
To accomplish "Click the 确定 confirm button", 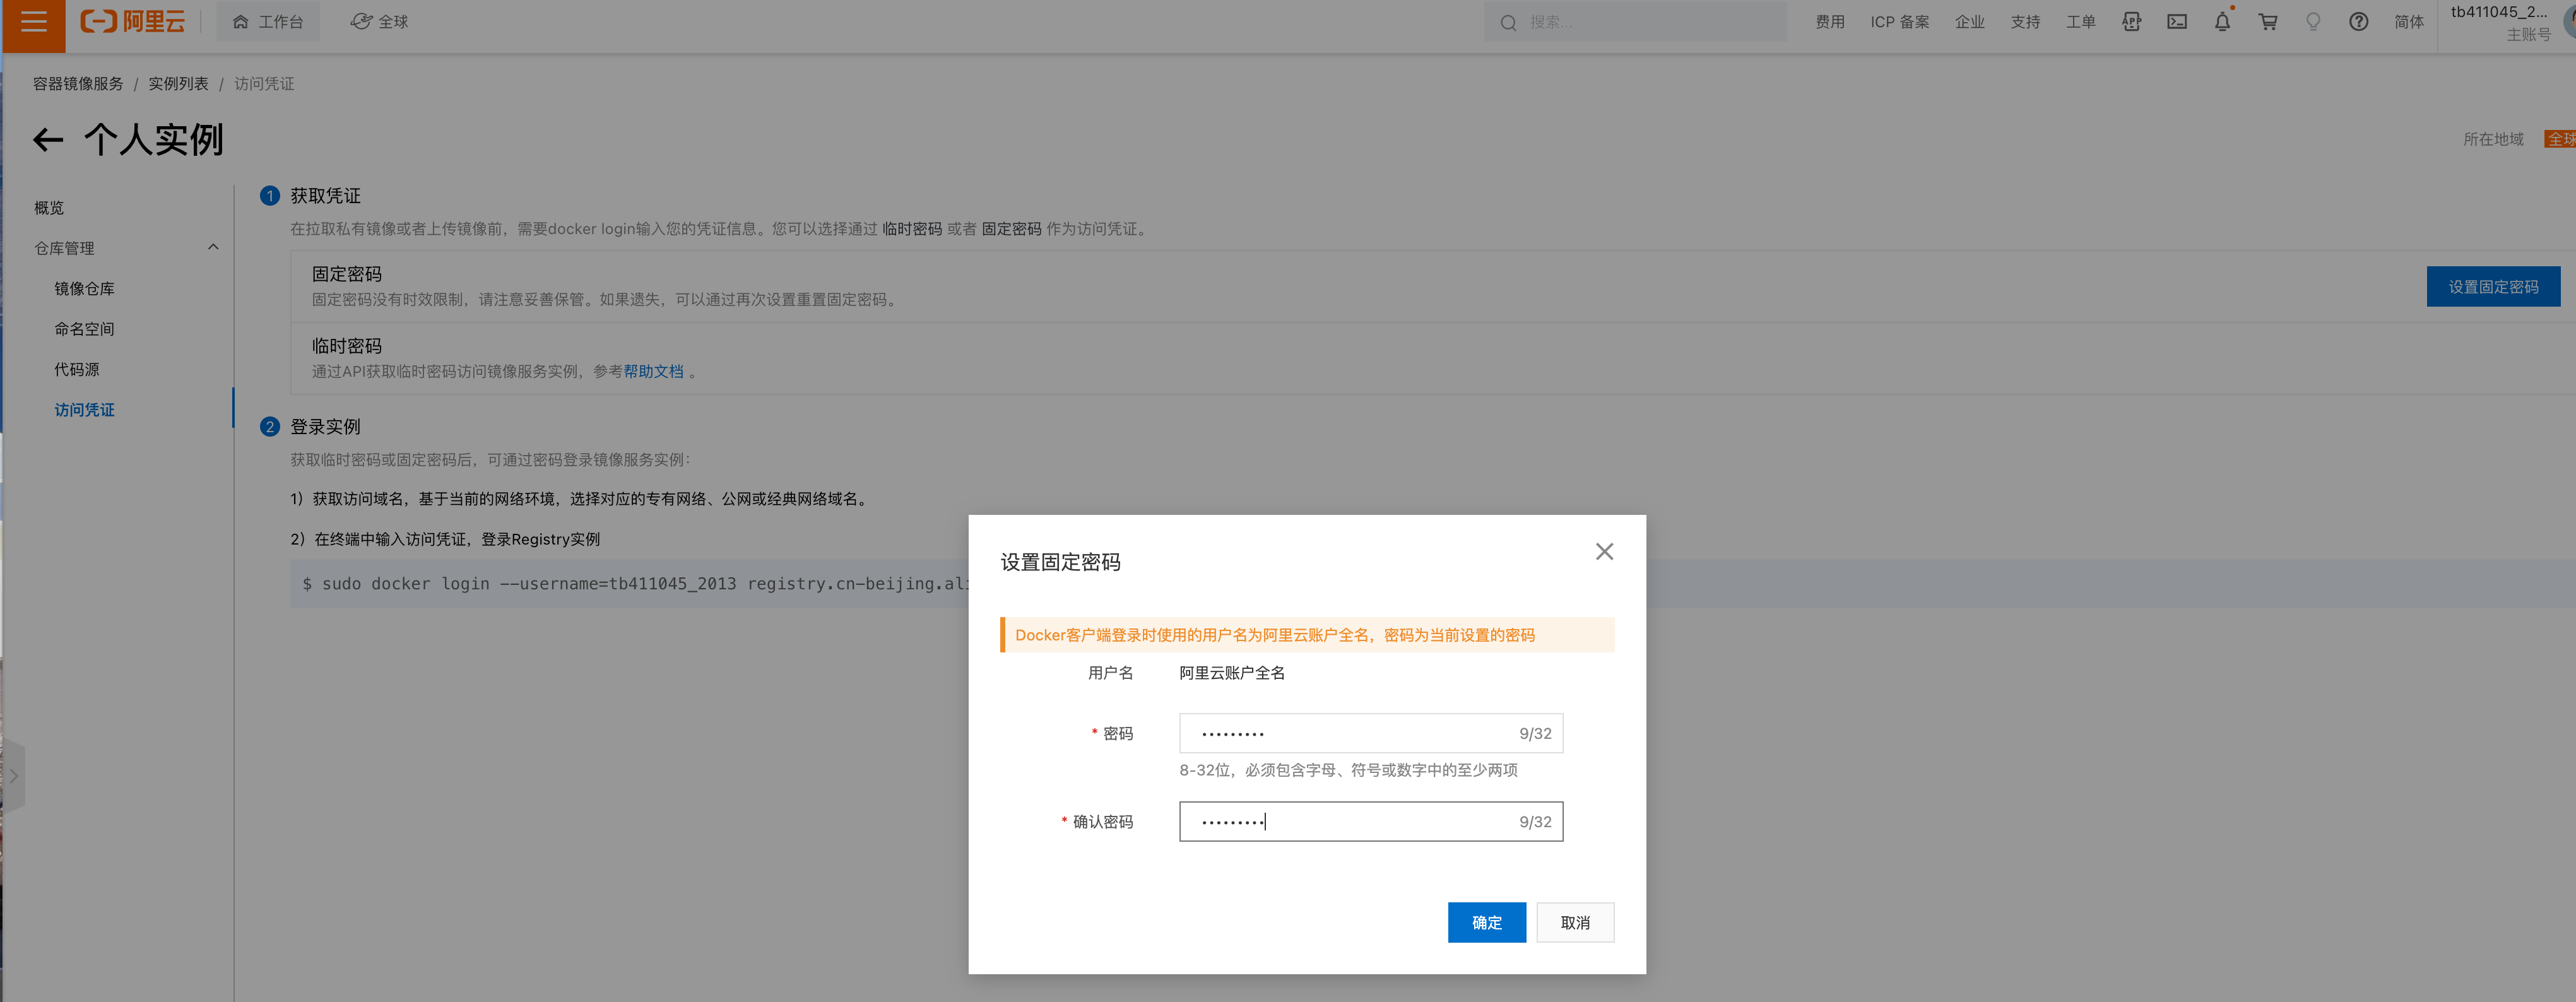I will [x=1486, y=922].
